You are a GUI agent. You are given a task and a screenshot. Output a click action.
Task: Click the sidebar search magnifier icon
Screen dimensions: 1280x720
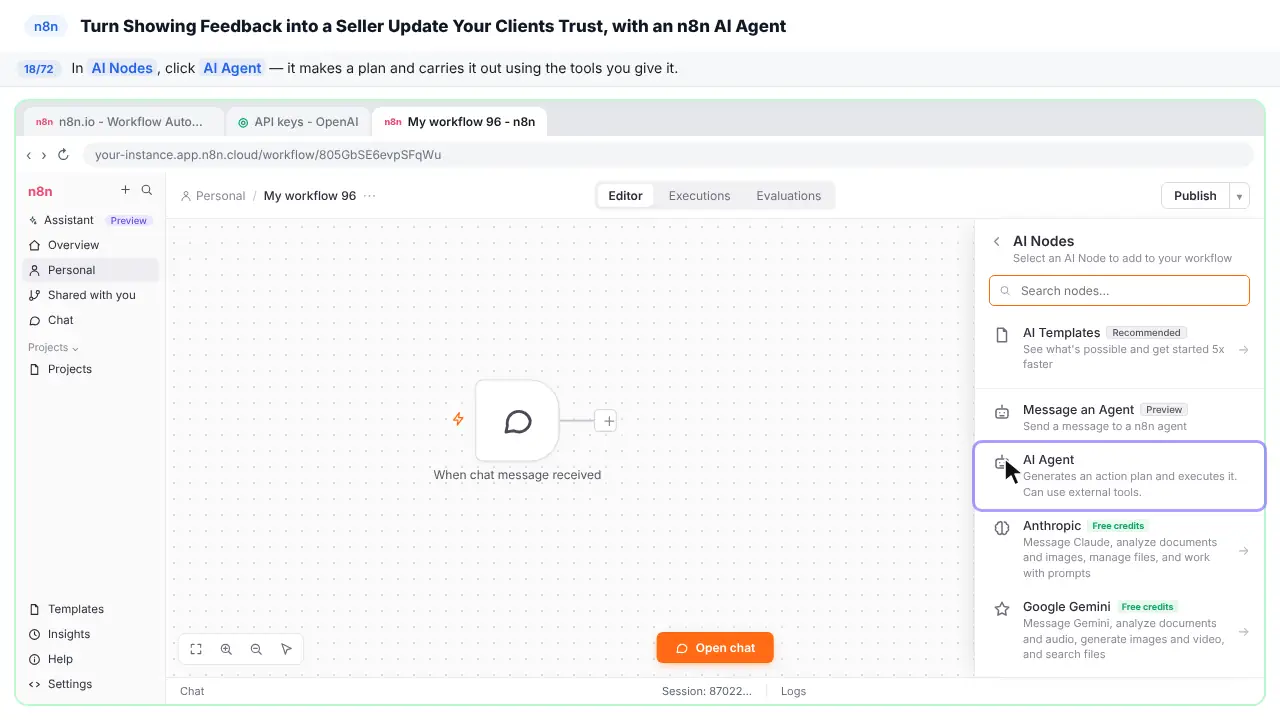(x=147, y=190)
